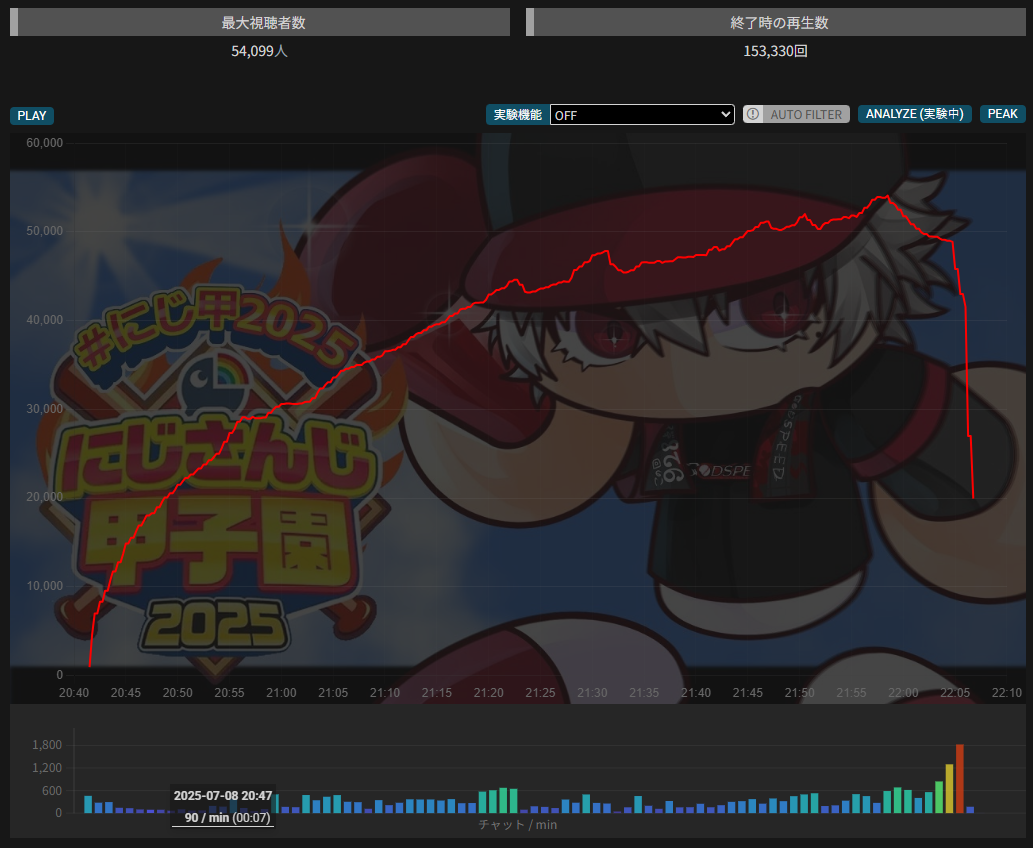Click the 21:00 time axis label

tap(281, 693)
